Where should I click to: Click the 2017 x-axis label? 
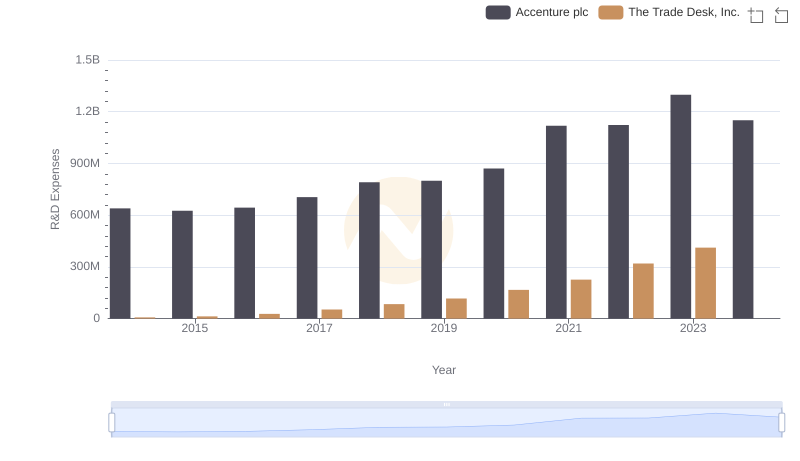click(x=319, y=328)
